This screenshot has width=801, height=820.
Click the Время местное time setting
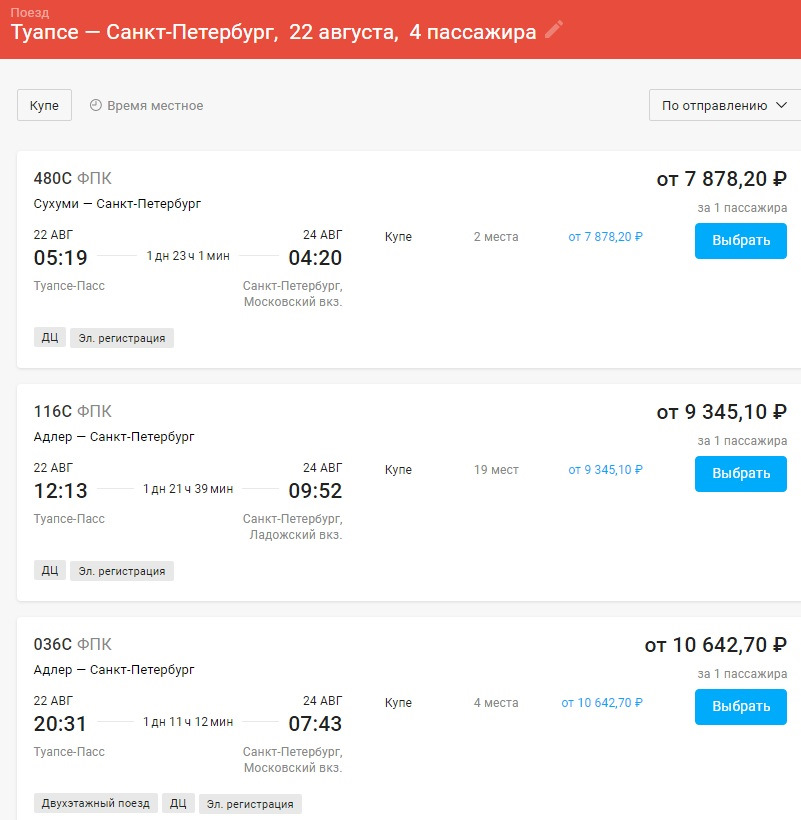(x=155, y=105)
